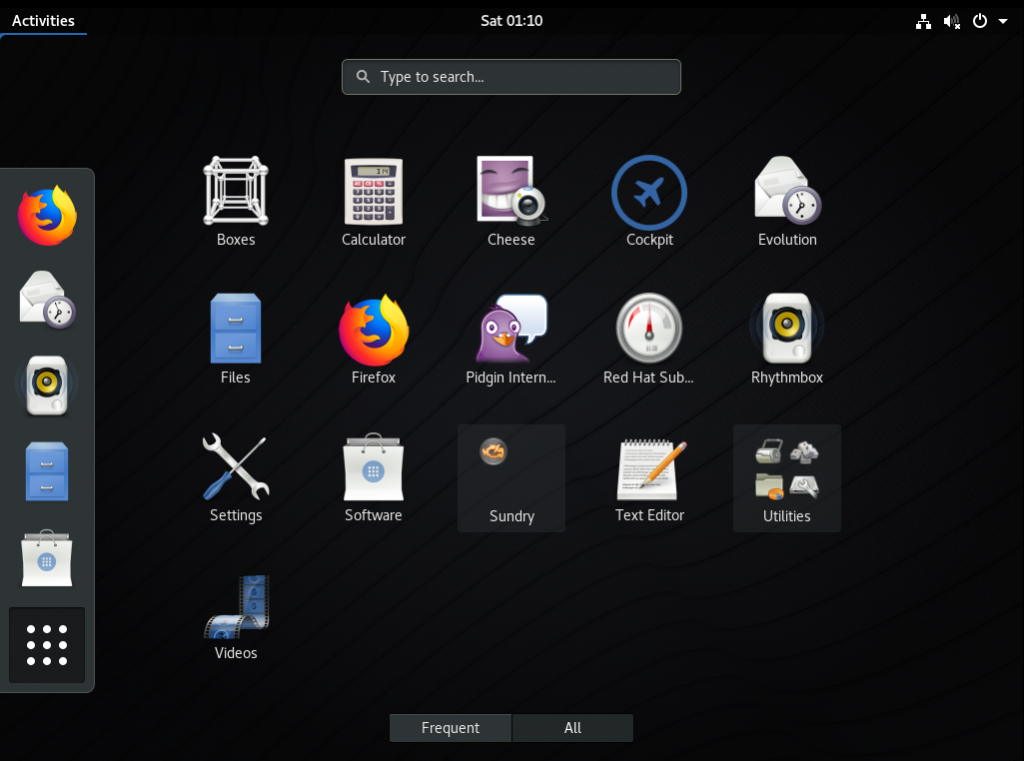Viewport: 1024px width, 761px height.
Task: Open the Sundry app folder
Action: click(511, 478)
